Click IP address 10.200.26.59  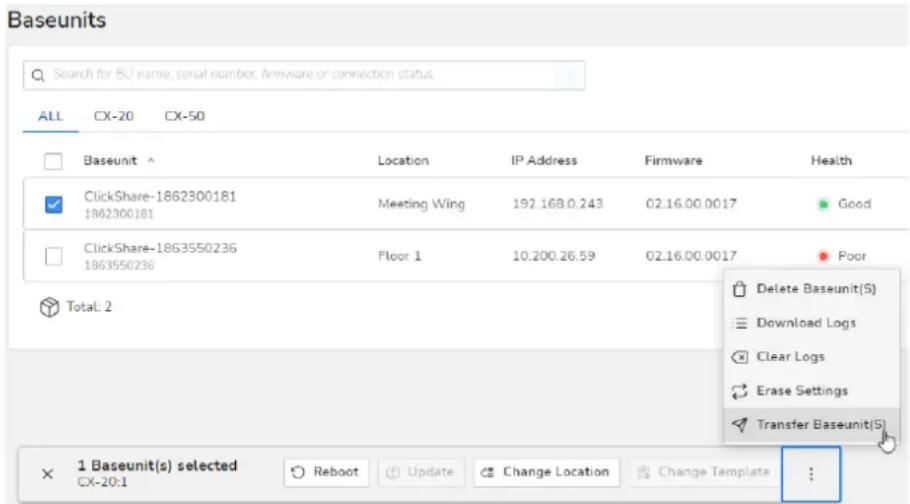(554, 256)
